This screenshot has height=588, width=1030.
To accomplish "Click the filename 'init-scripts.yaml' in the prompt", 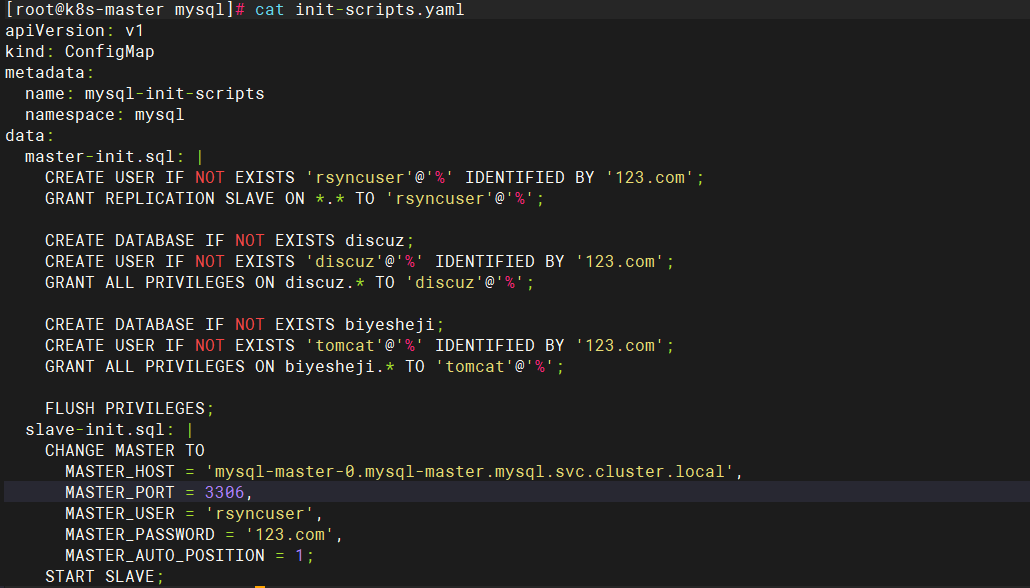I will coord(380,10).
